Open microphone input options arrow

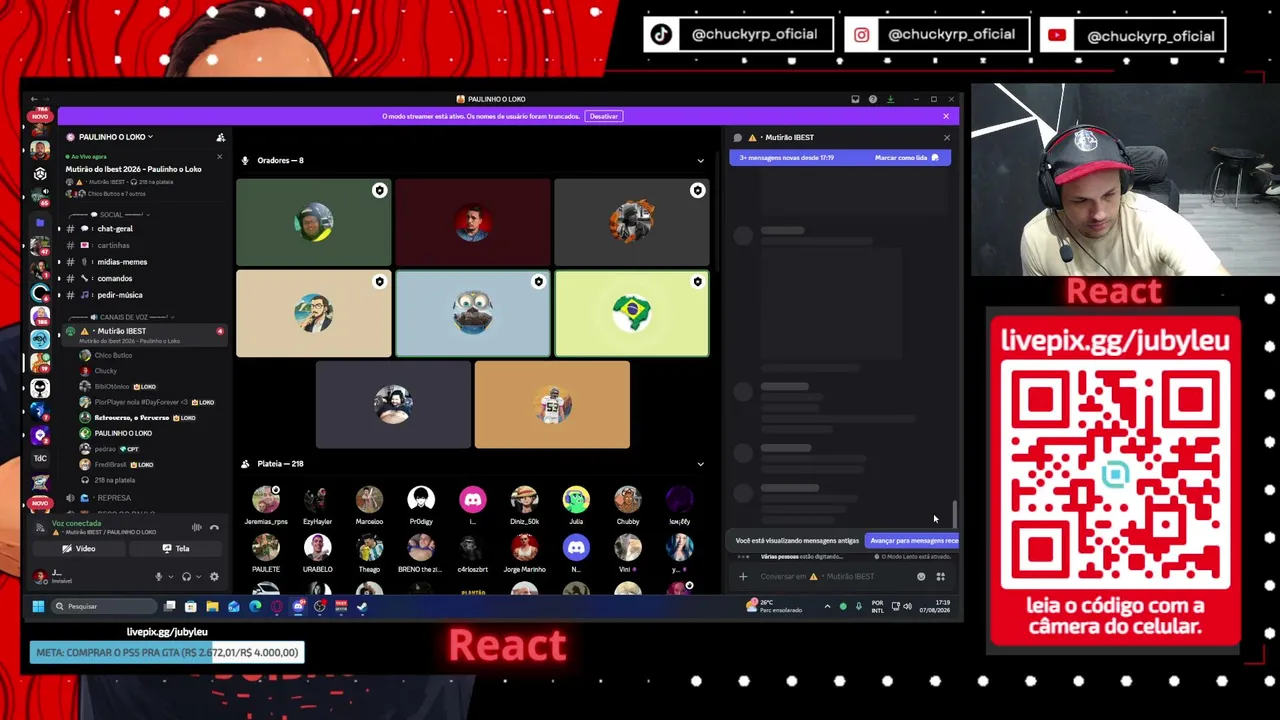pyautogui.click(x=170, y=577)
